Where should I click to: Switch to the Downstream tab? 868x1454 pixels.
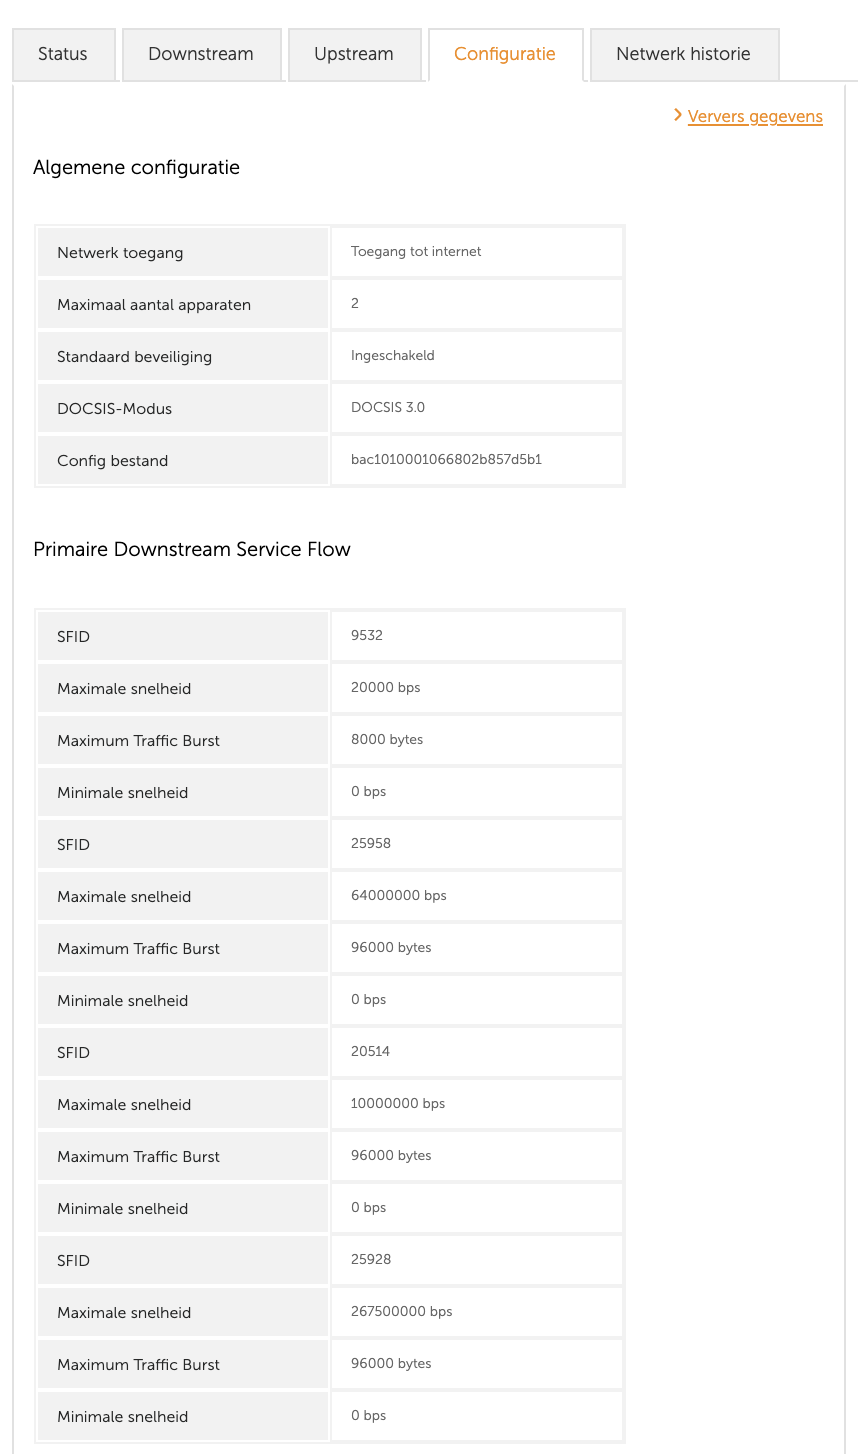[201, 54]
